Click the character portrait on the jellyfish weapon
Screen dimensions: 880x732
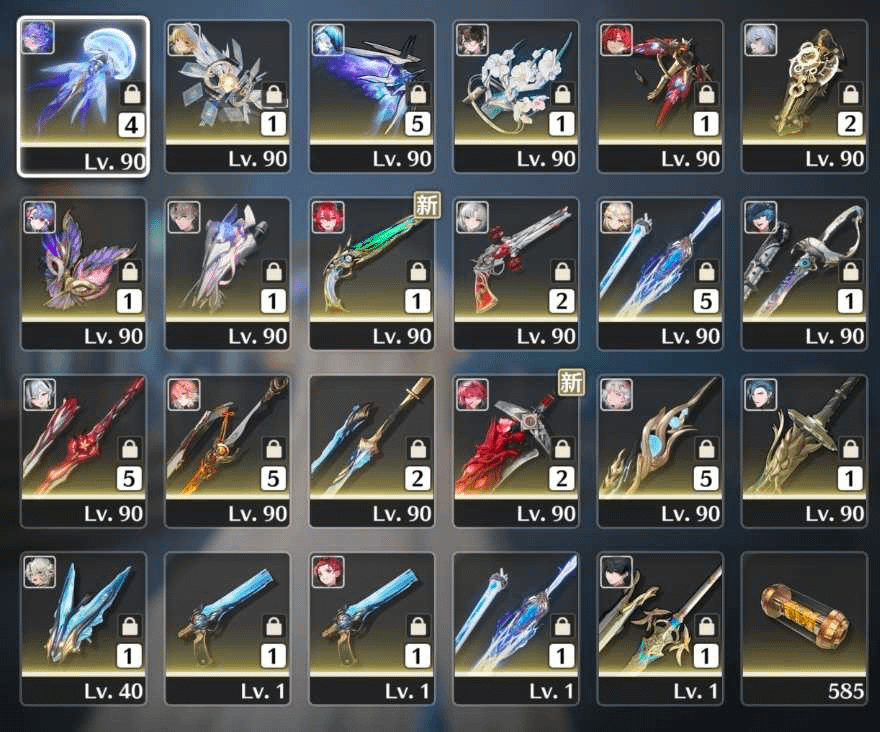[38, 38]
